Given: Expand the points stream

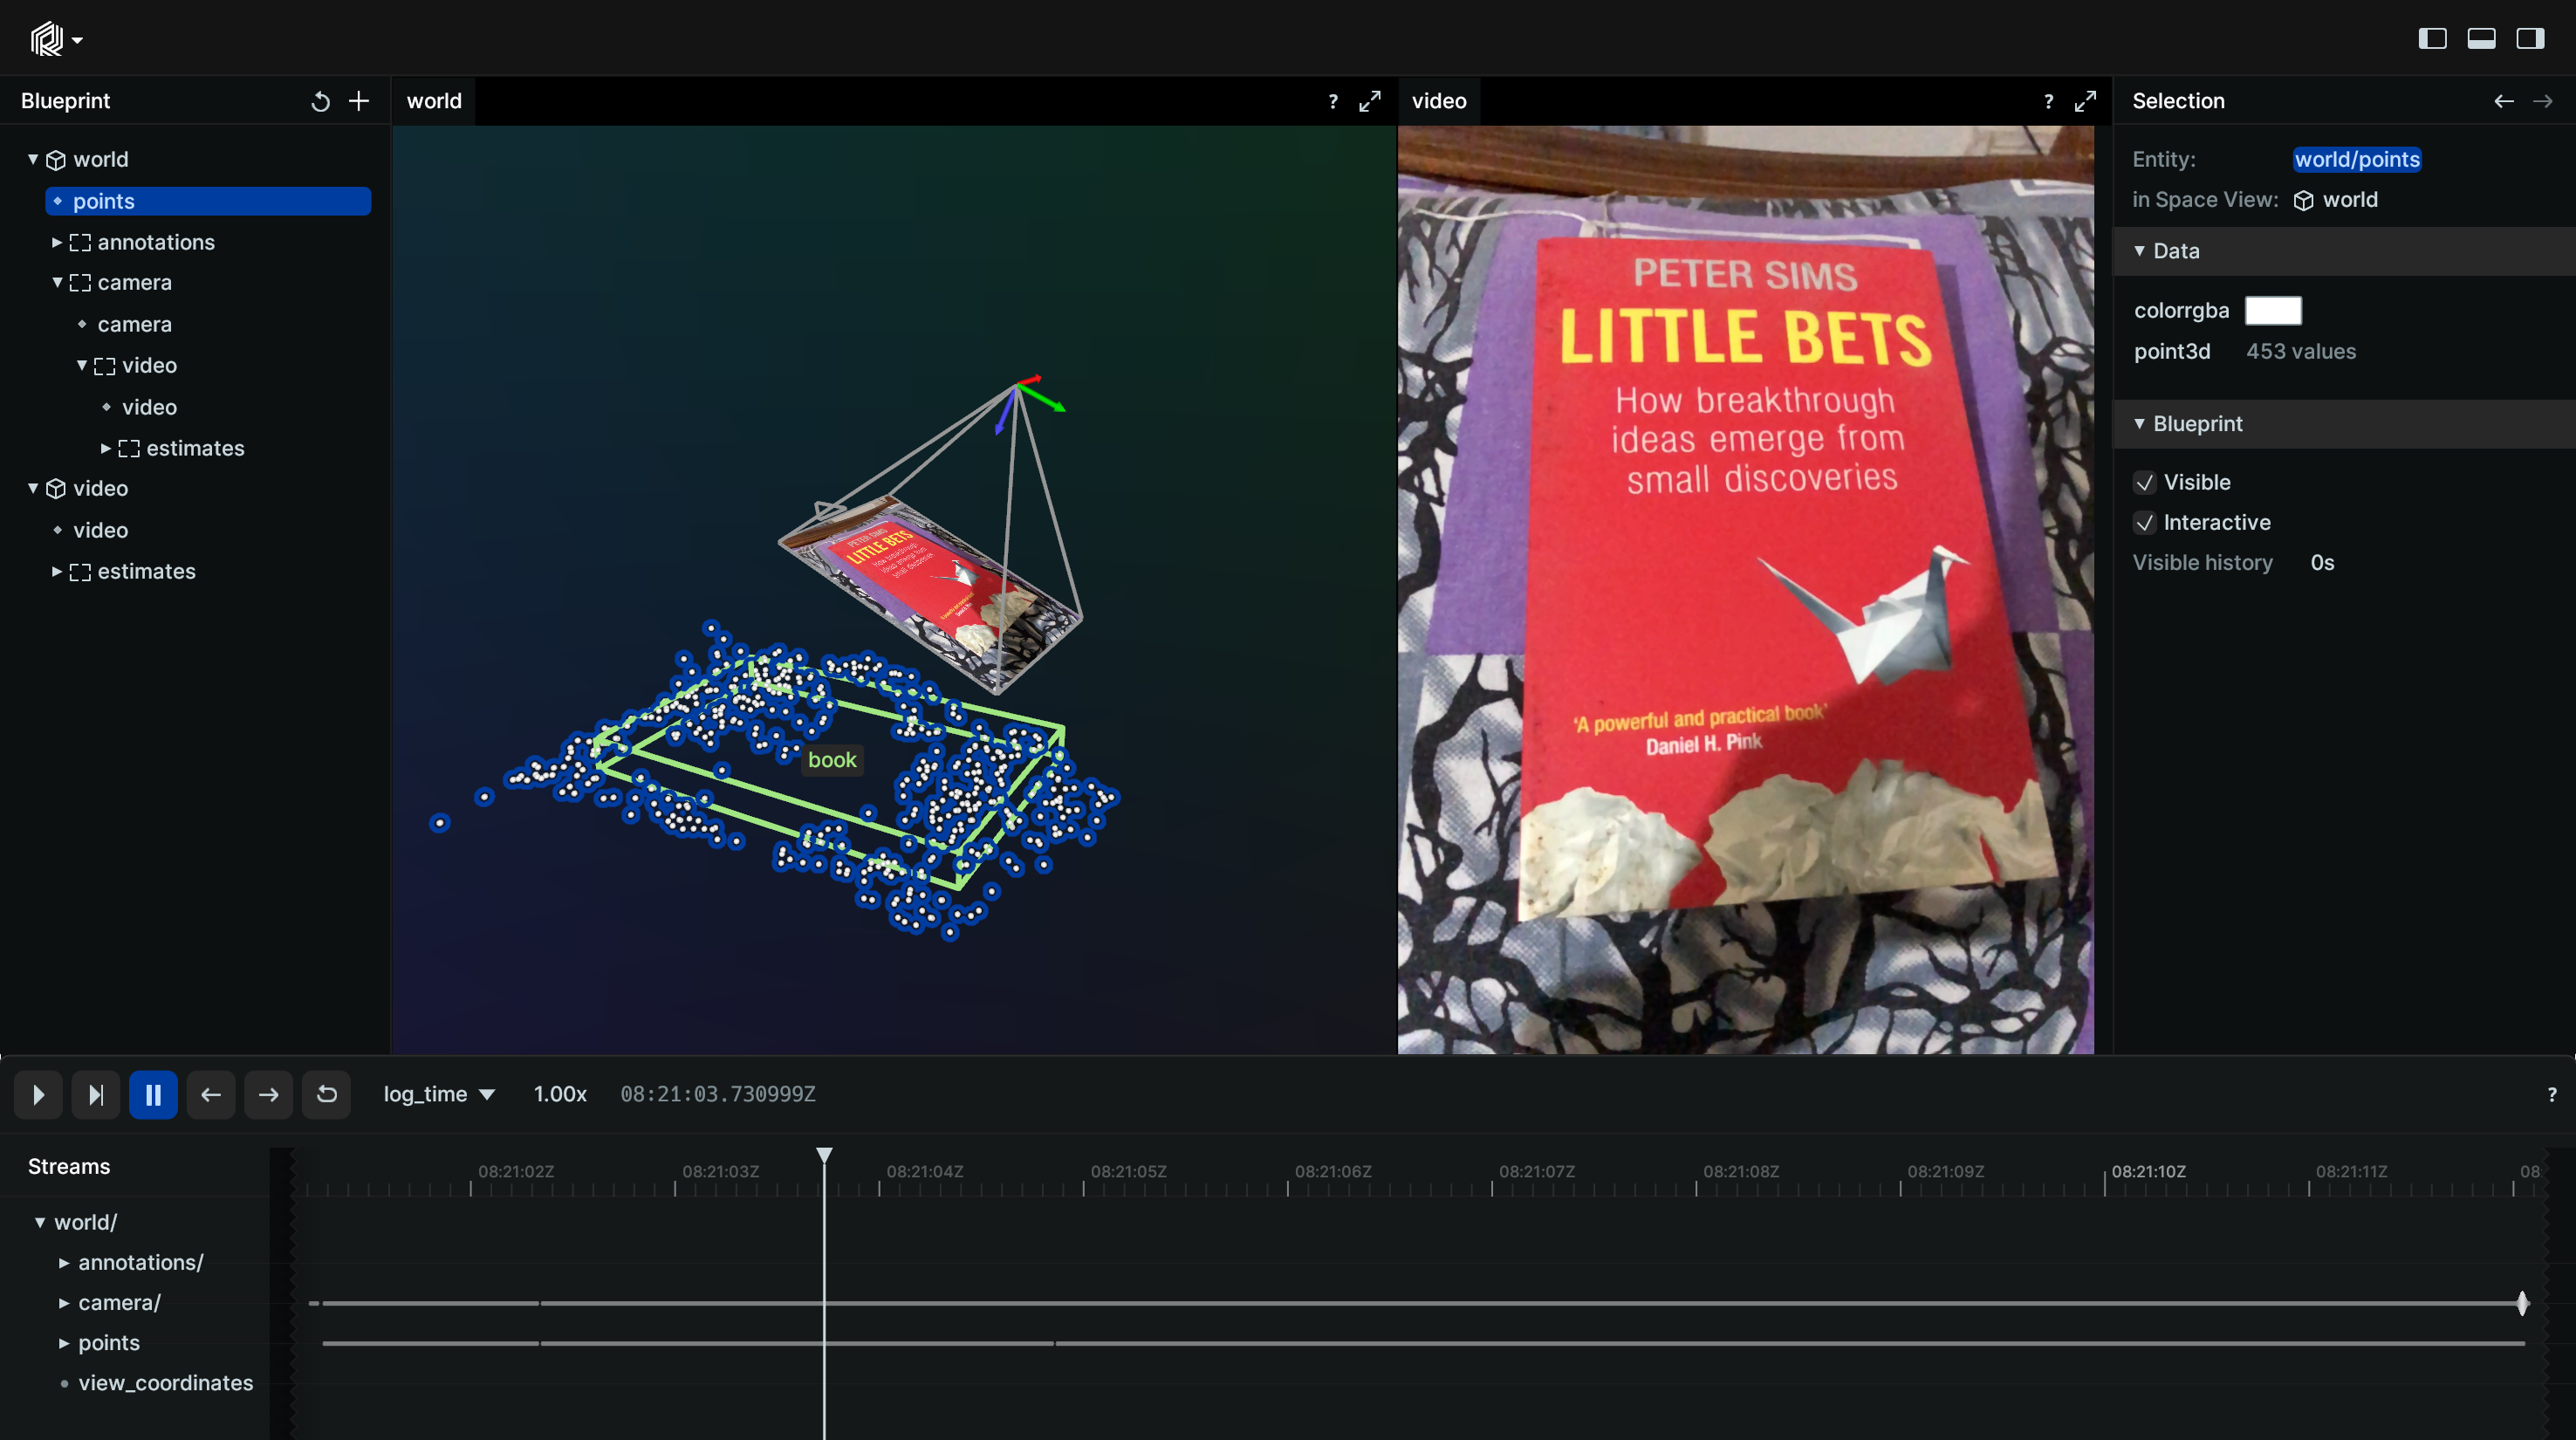Looking at the screenshot, I should pyautogui.click(x=64, y=1343).
